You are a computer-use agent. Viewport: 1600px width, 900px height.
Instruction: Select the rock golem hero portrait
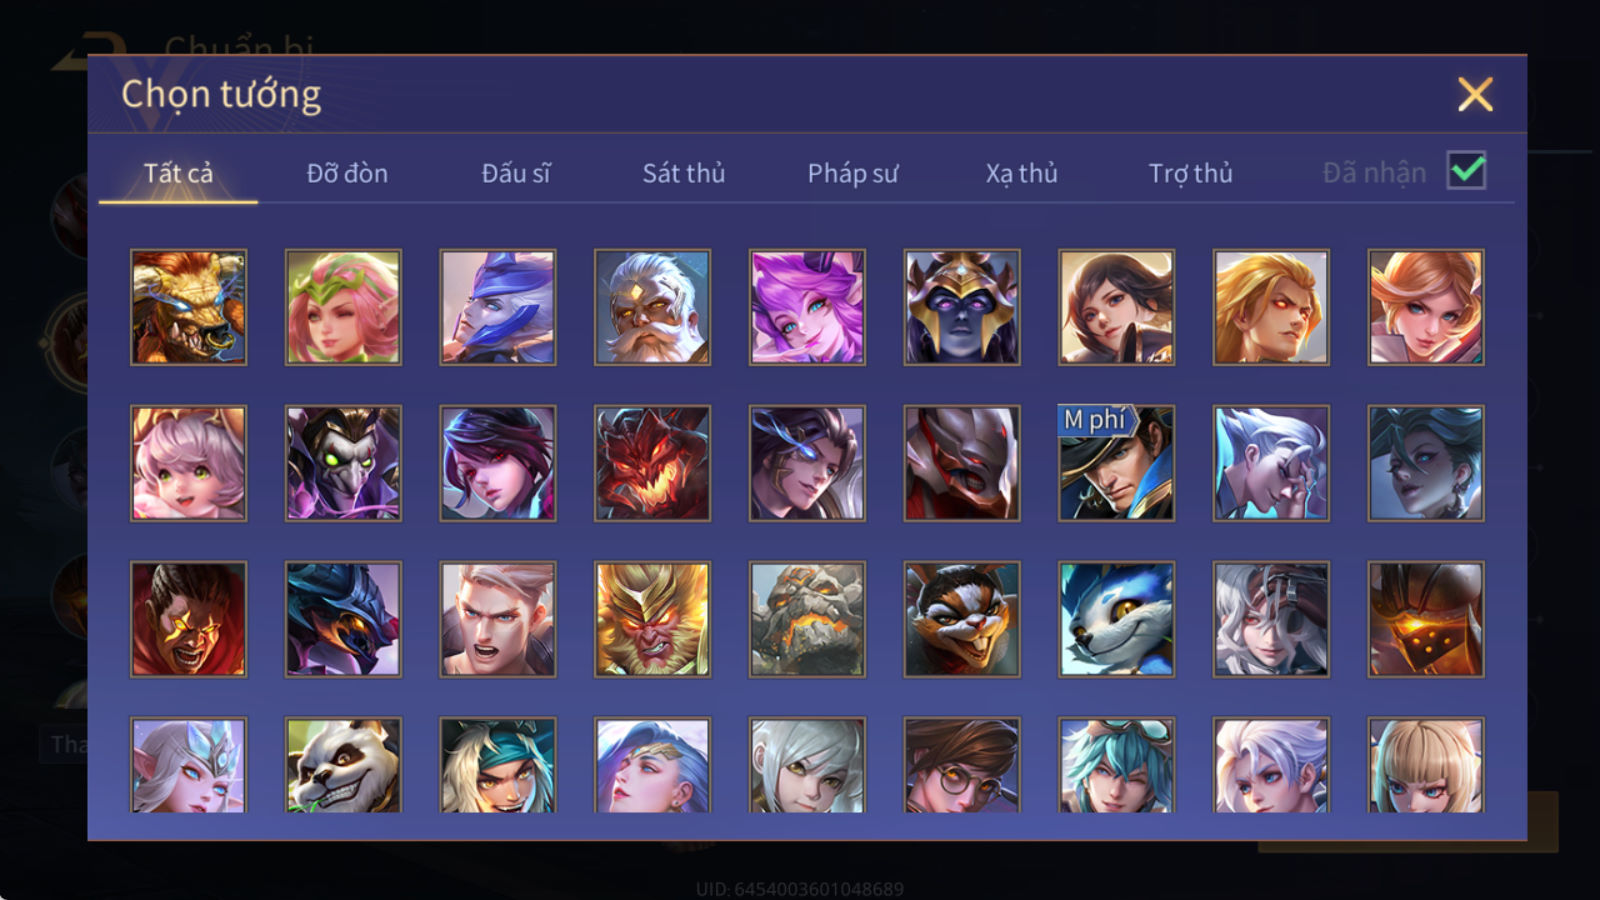pos(807,619)
